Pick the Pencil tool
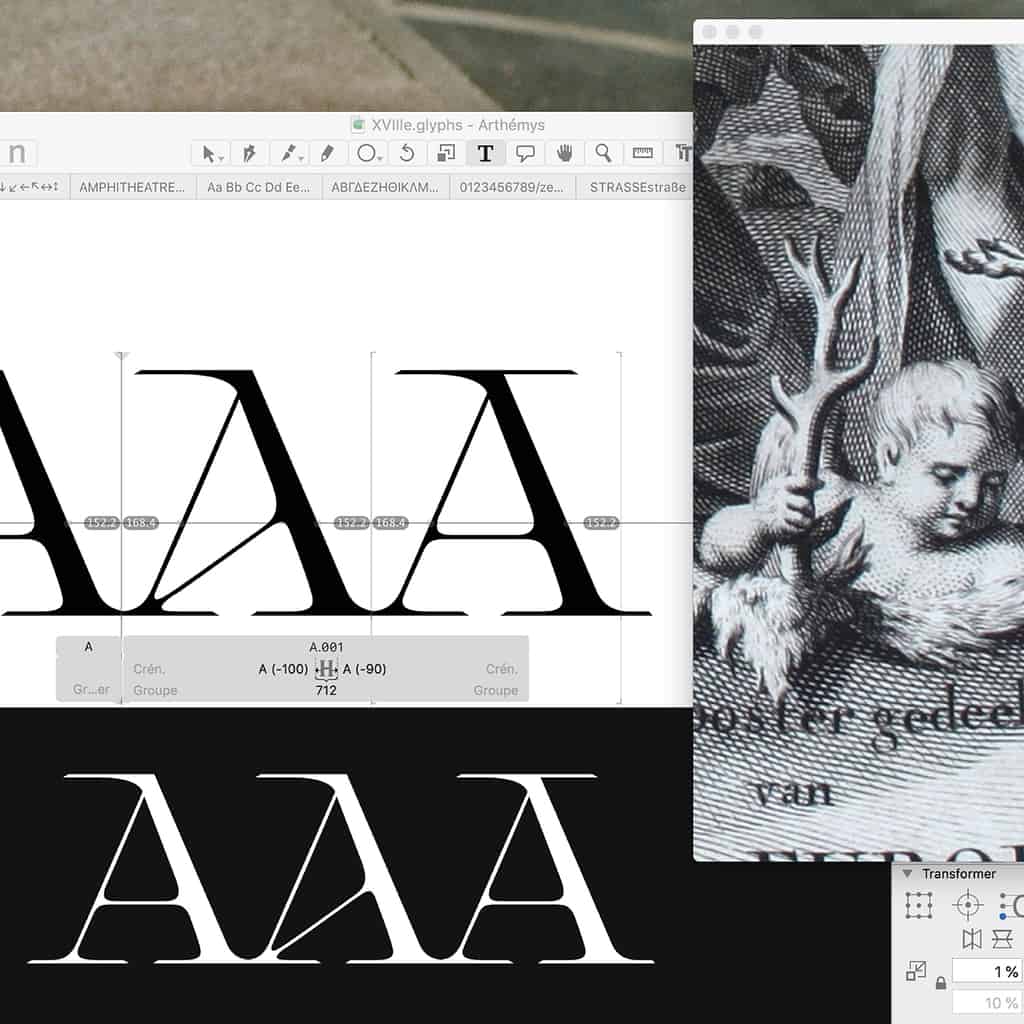 tap(327, 153)
